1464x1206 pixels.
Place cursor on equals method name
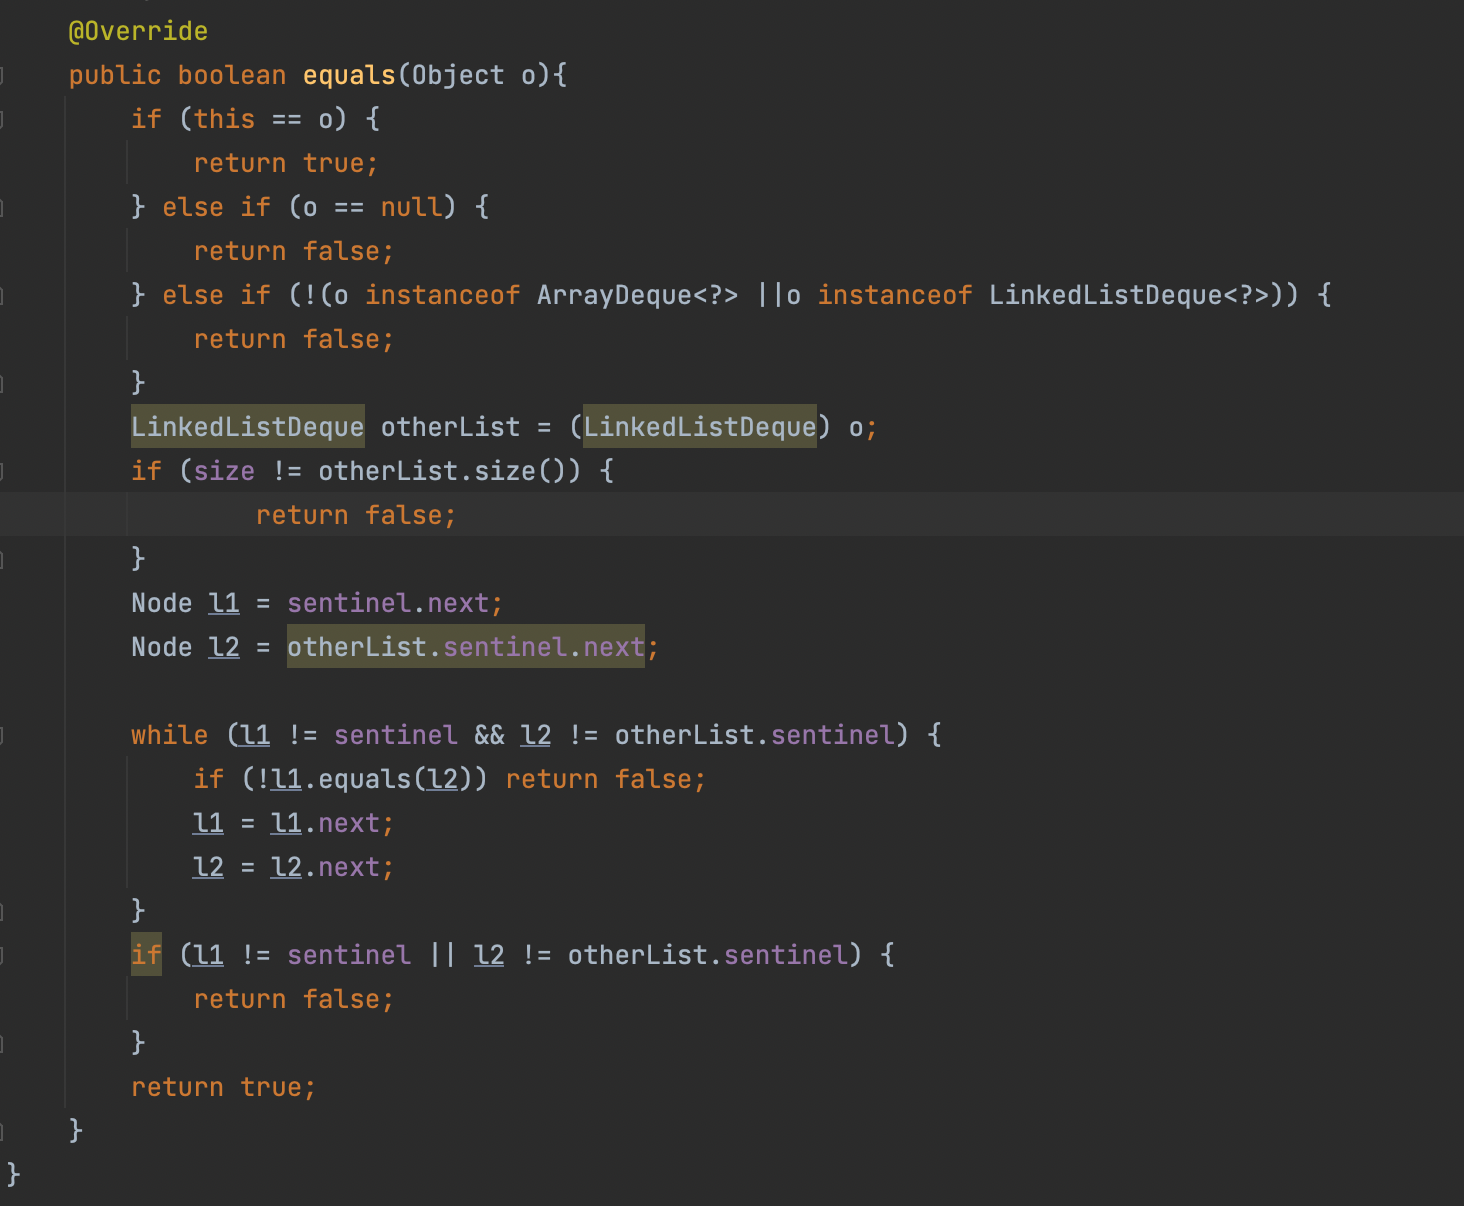[349, 76]
